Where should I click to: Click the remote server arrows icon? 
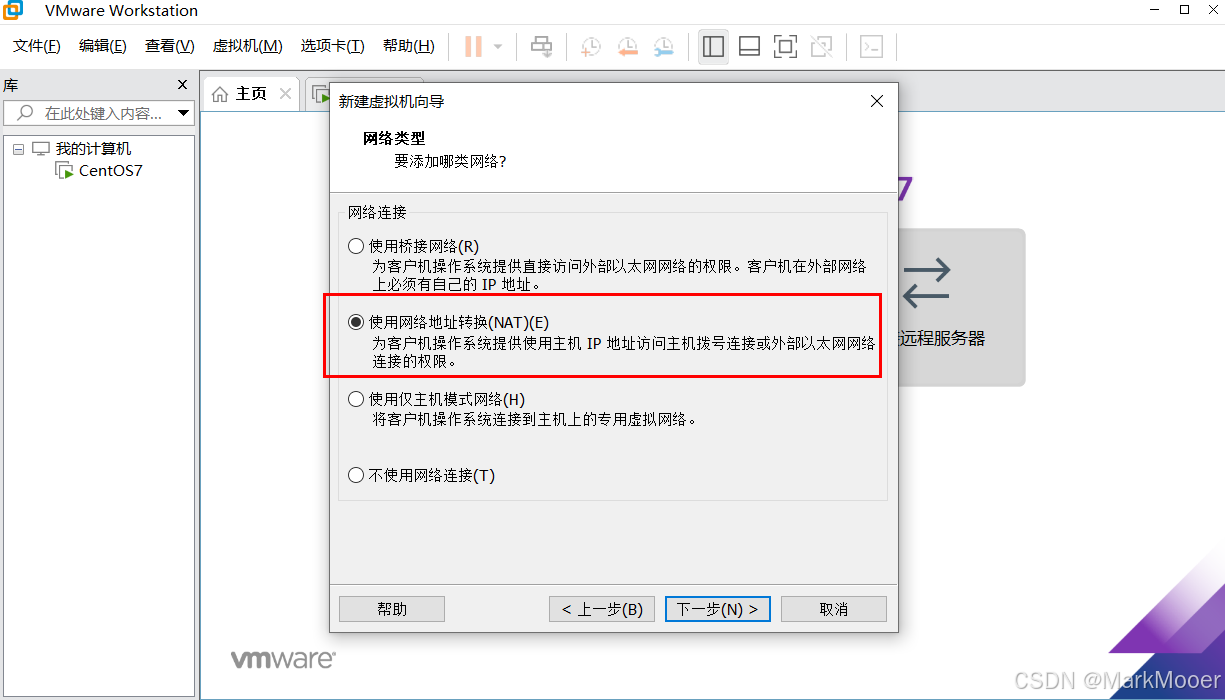[926, 283]
